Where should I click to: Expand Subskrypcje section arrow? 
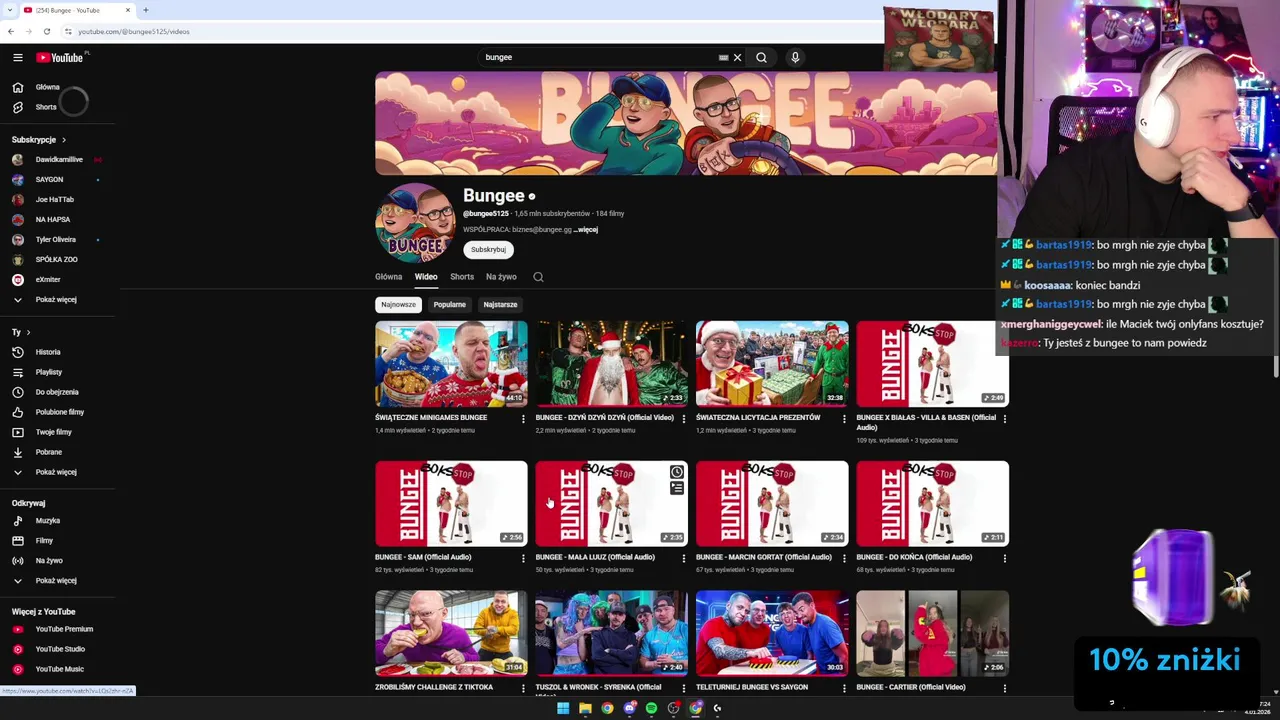click(x=64, y=140)
